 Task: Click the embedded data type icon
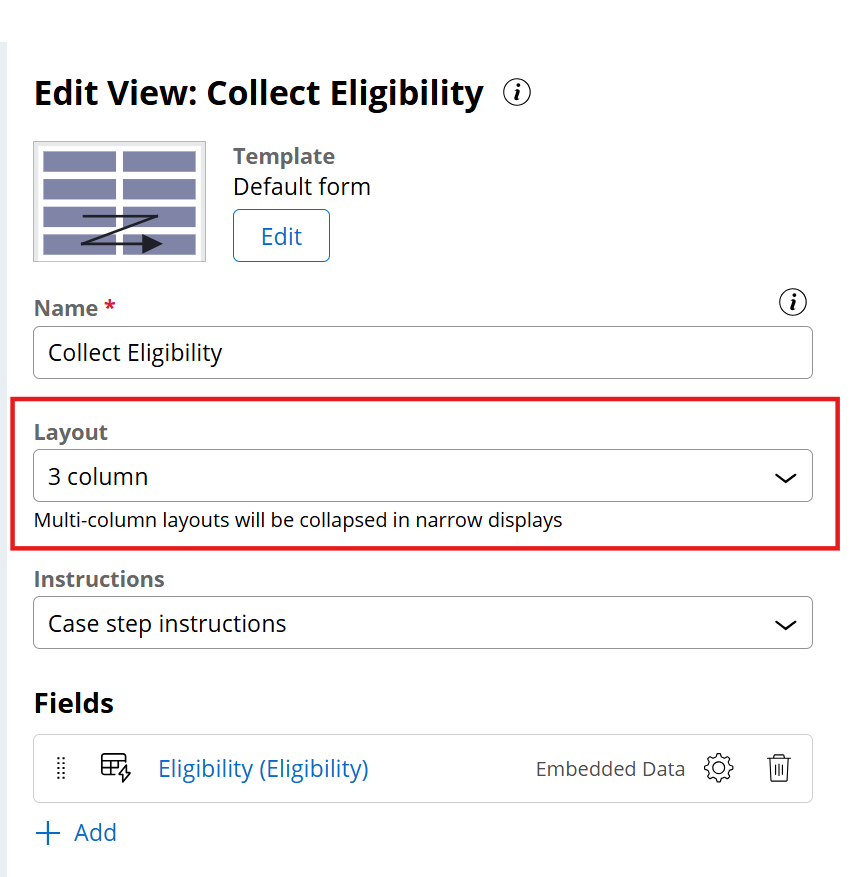point(116,768)
